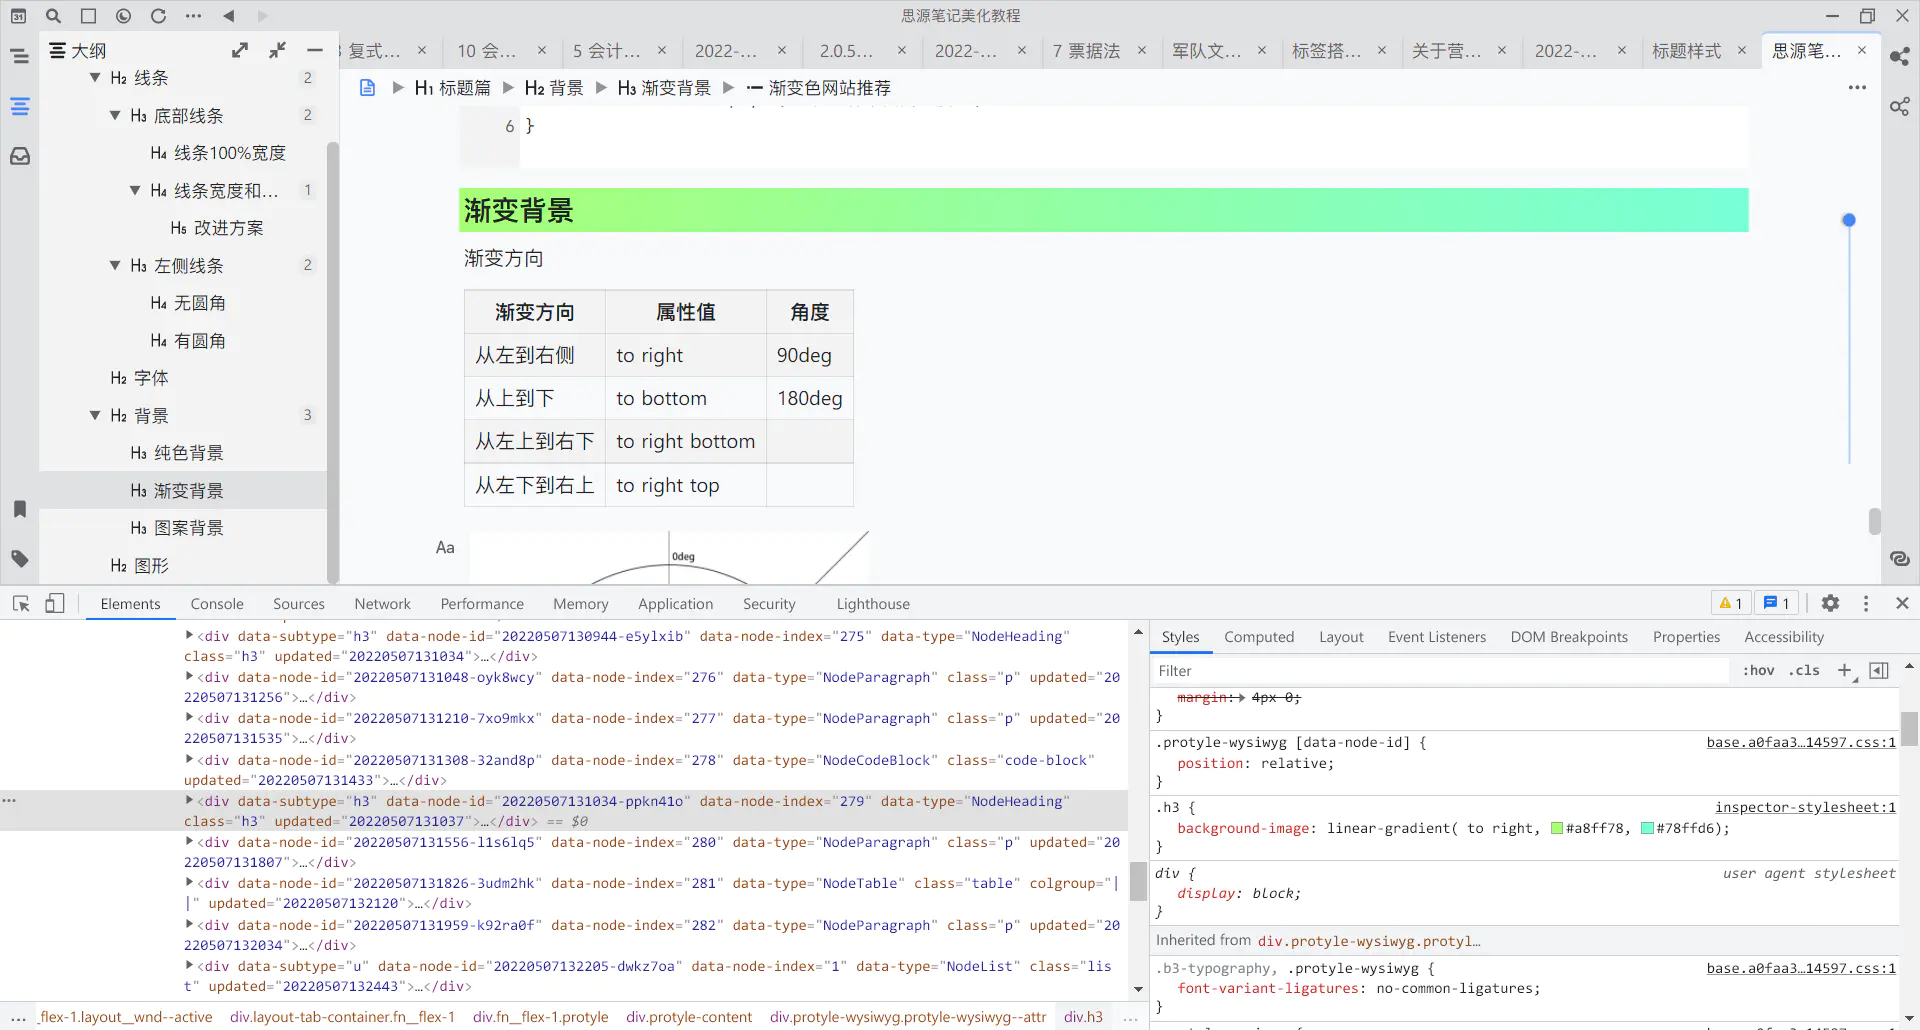Image resolution: width=1920 pixels, height=1030 pixels.
Task: Click the #a8ff78 color swatch
Action: 1556,829
